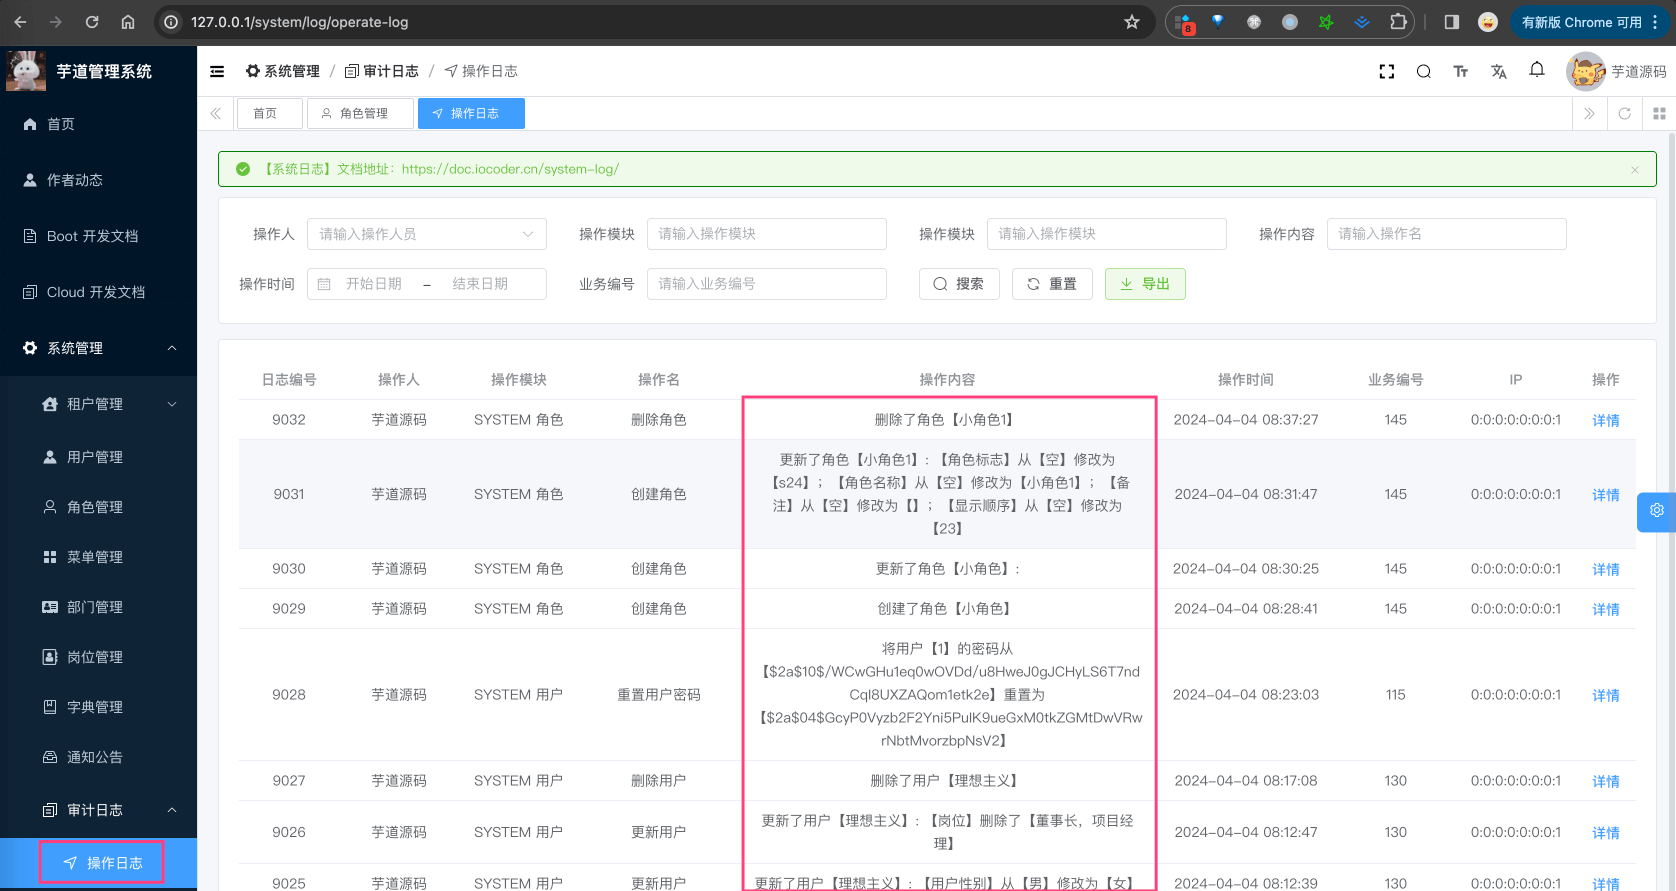
Task: Click the font size adjustment icon
Action: coord(1460,71)
